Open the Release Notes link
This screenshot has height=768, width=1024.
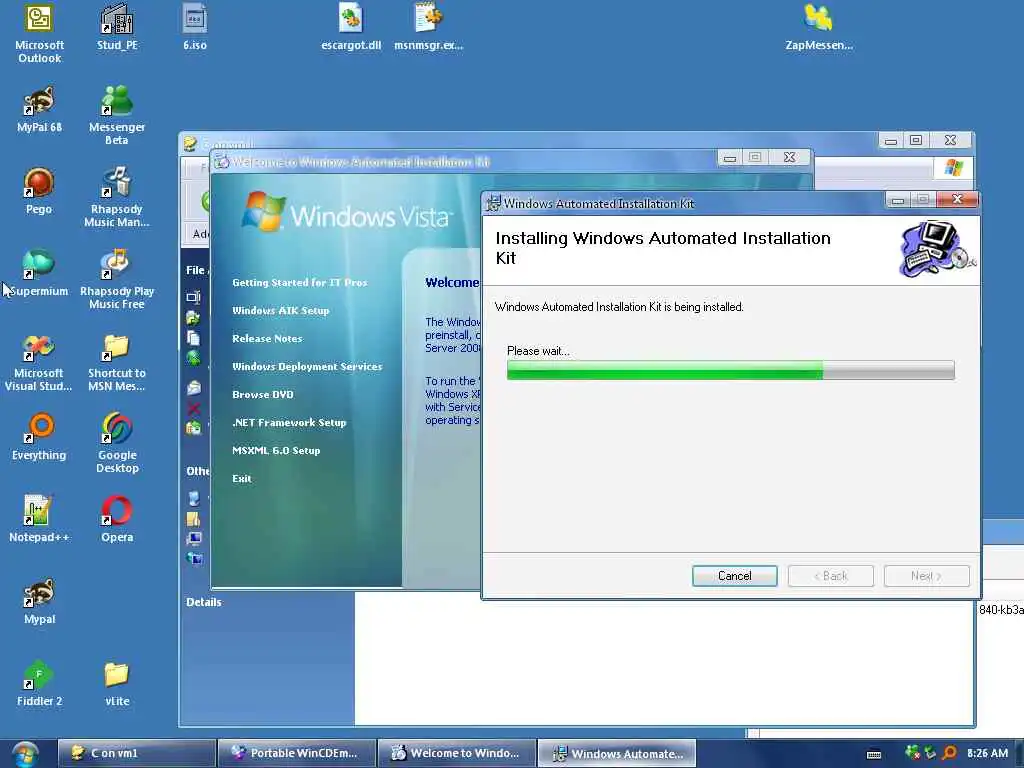267,339
